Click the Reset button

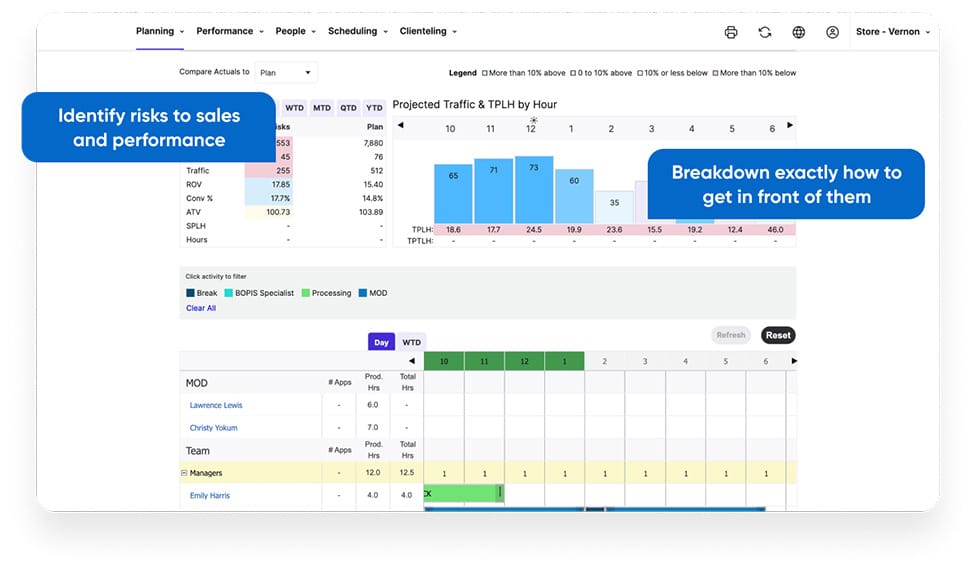[x=778, y=335]
